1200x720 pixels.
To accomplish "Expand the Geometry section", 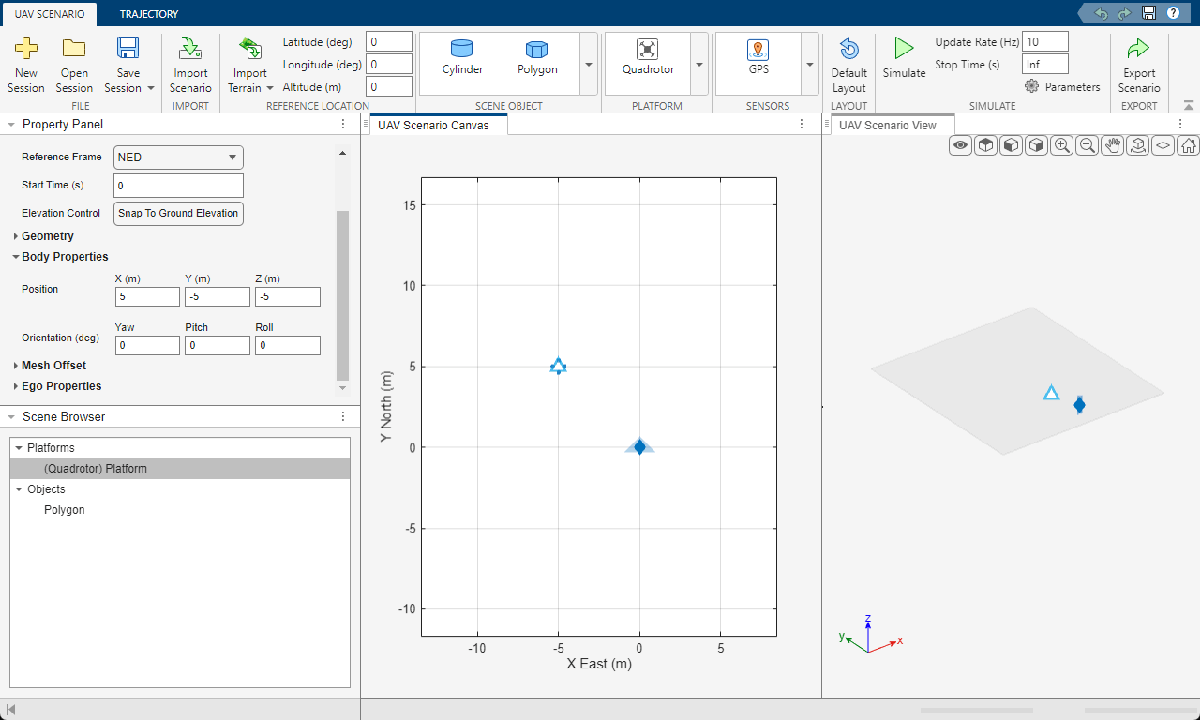I will [x=16, y=236].
